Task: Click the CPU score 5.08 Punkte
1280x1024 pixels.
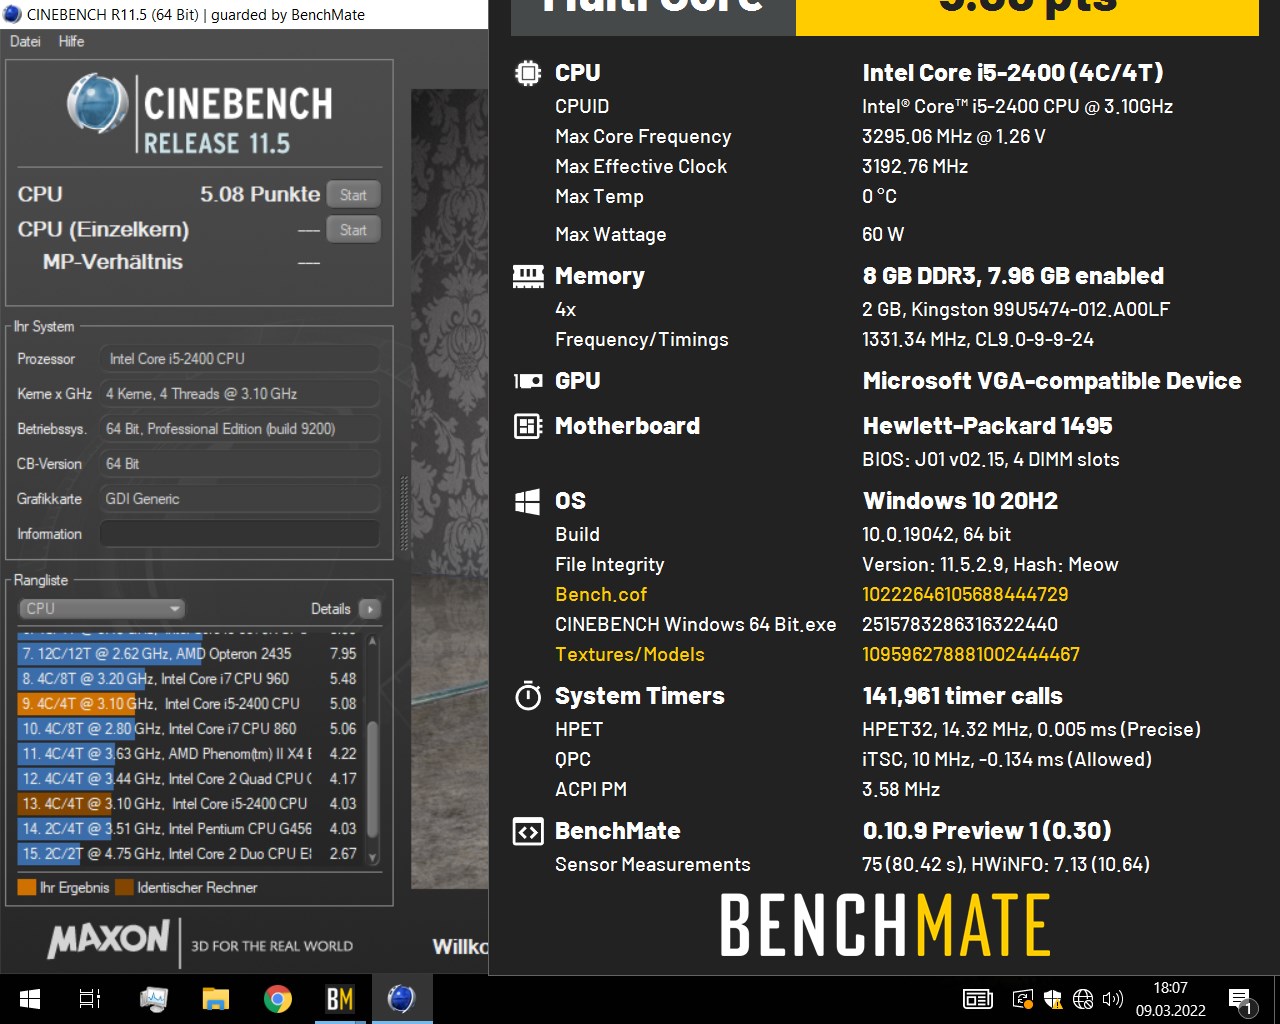Action: click(x=260, y=194)
